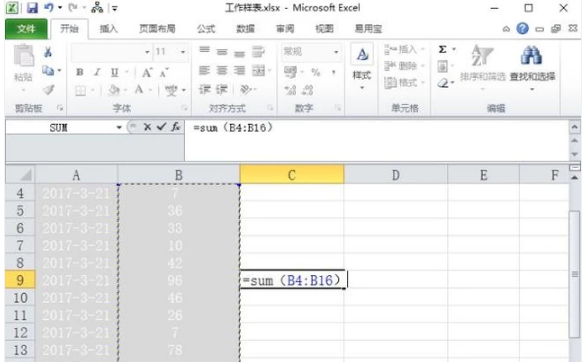Click the Select All corner box
Viewport: 588px width, 362px height.
tap(21, 174)
